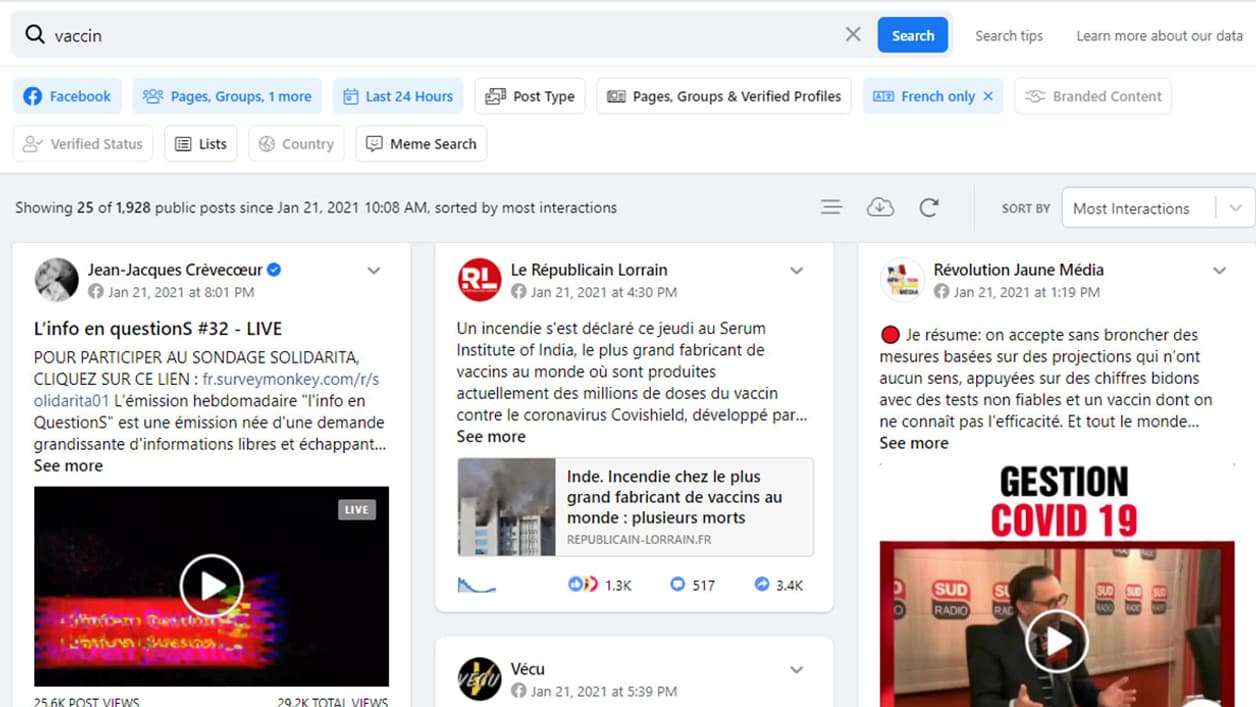
Task: Click Jean-Jacques Crèvecœur profile avatar
Action: pos(56,280)
